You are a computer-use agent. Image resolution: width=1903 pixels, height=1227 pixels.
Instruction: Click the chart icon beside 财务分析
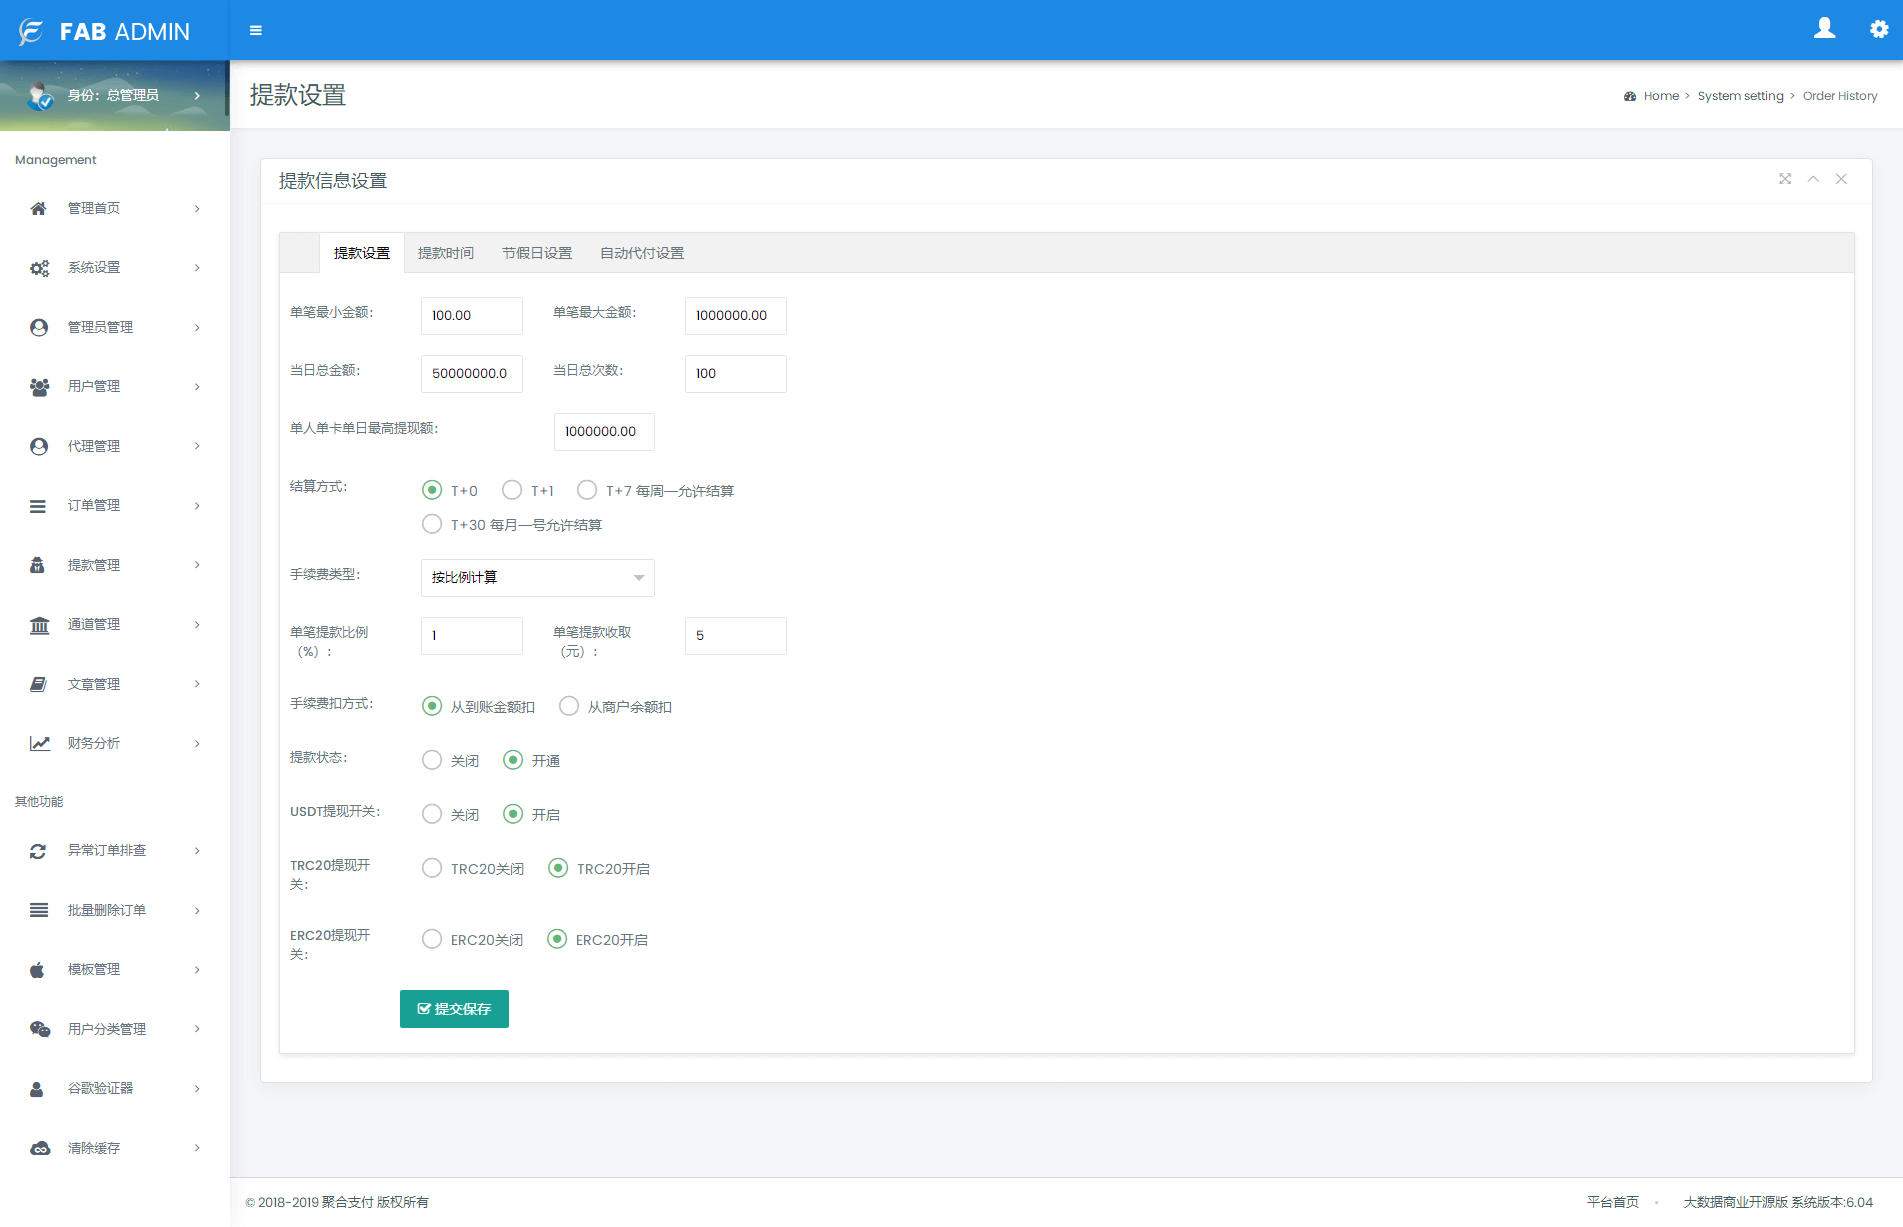[39, 743]
